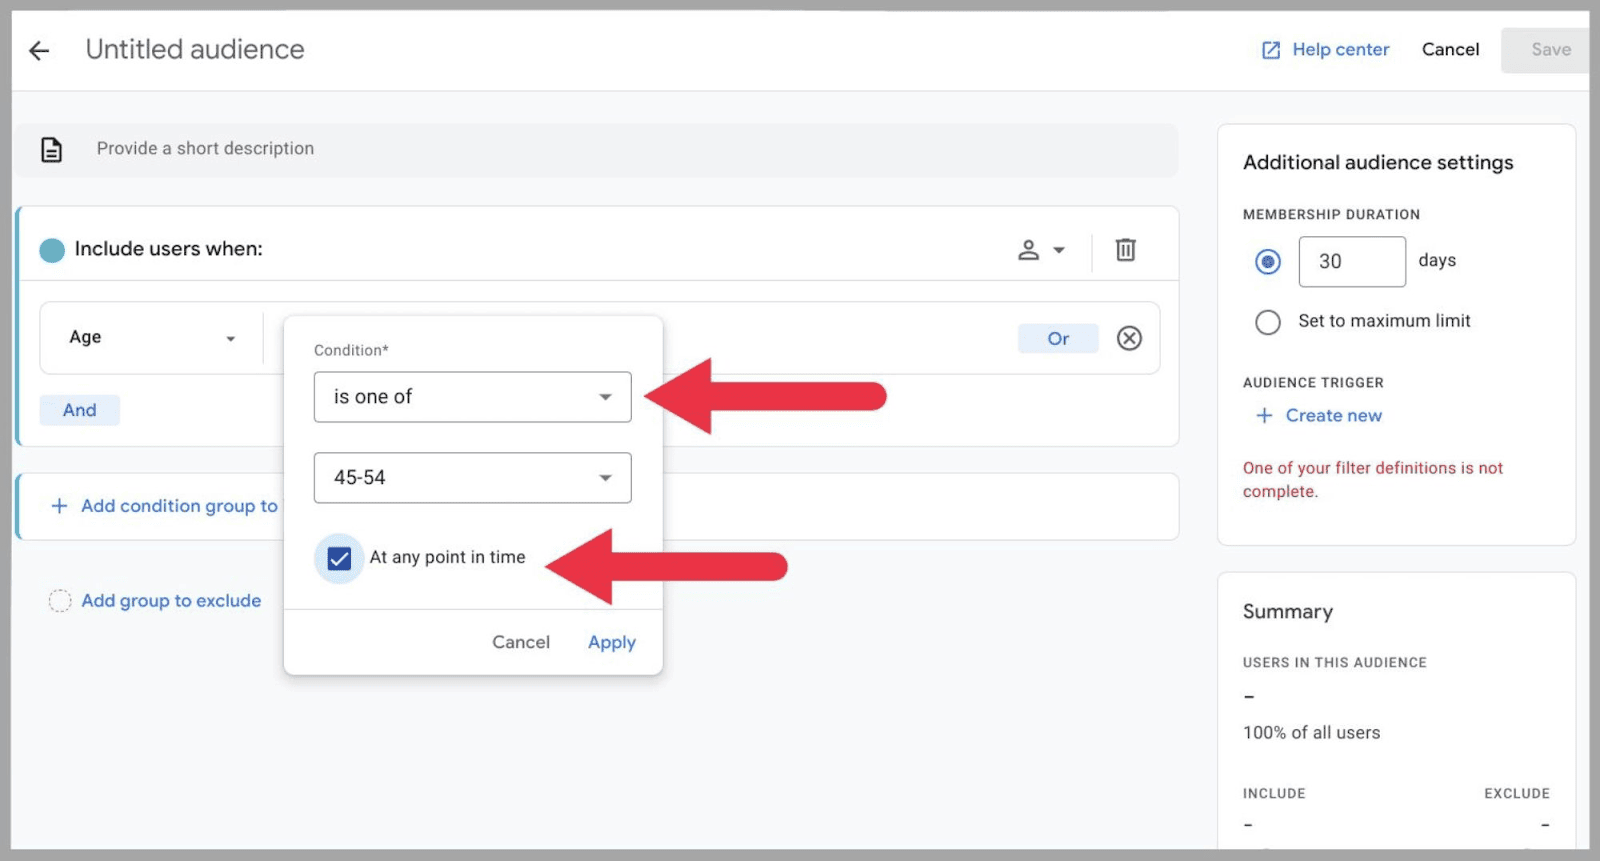Delete the include group with the trash icon
The height and width of the screenshot is (861, 1600).
(x=1125, y=249)
